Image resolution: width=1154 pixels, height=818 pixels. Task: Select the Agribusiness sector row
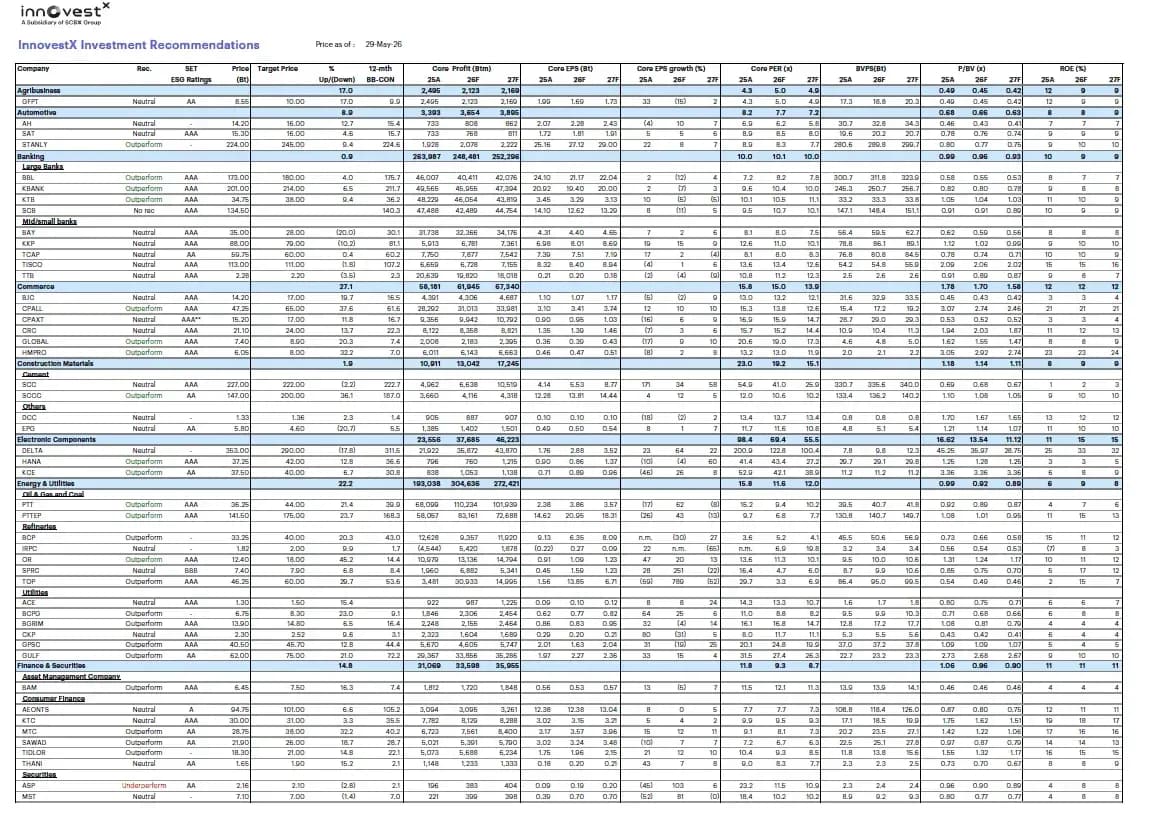point(569,91)
